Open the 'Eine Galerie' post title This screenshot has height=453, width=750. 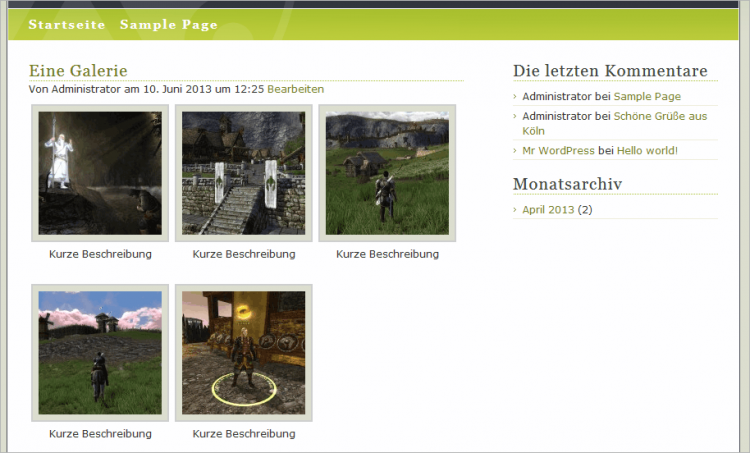(78, 70)
